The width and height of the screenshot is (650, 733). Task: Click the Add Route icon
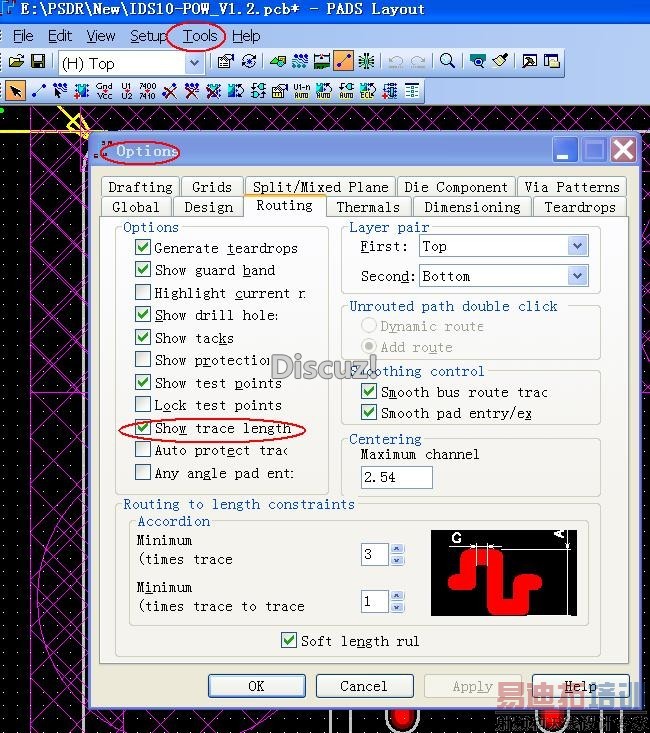point(60,91)
